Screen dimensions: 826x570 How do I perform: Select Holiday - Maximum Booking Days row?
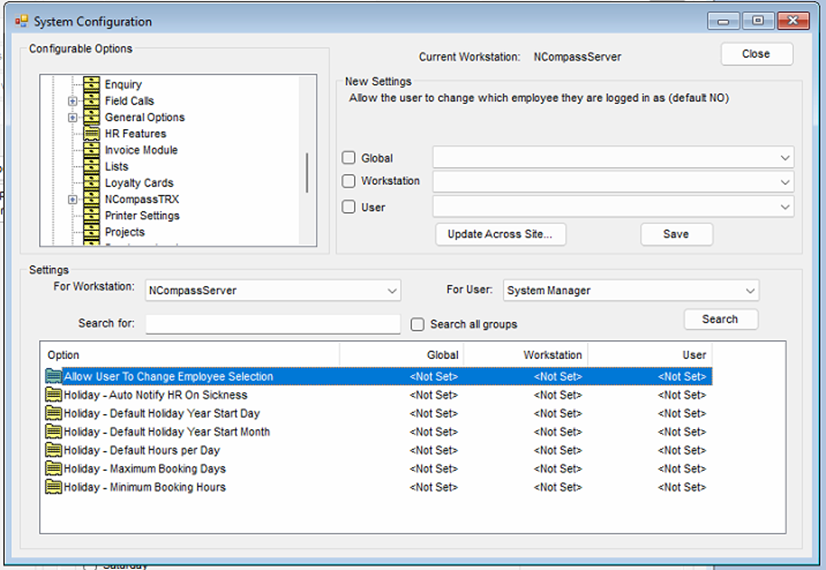pos(379,468)
